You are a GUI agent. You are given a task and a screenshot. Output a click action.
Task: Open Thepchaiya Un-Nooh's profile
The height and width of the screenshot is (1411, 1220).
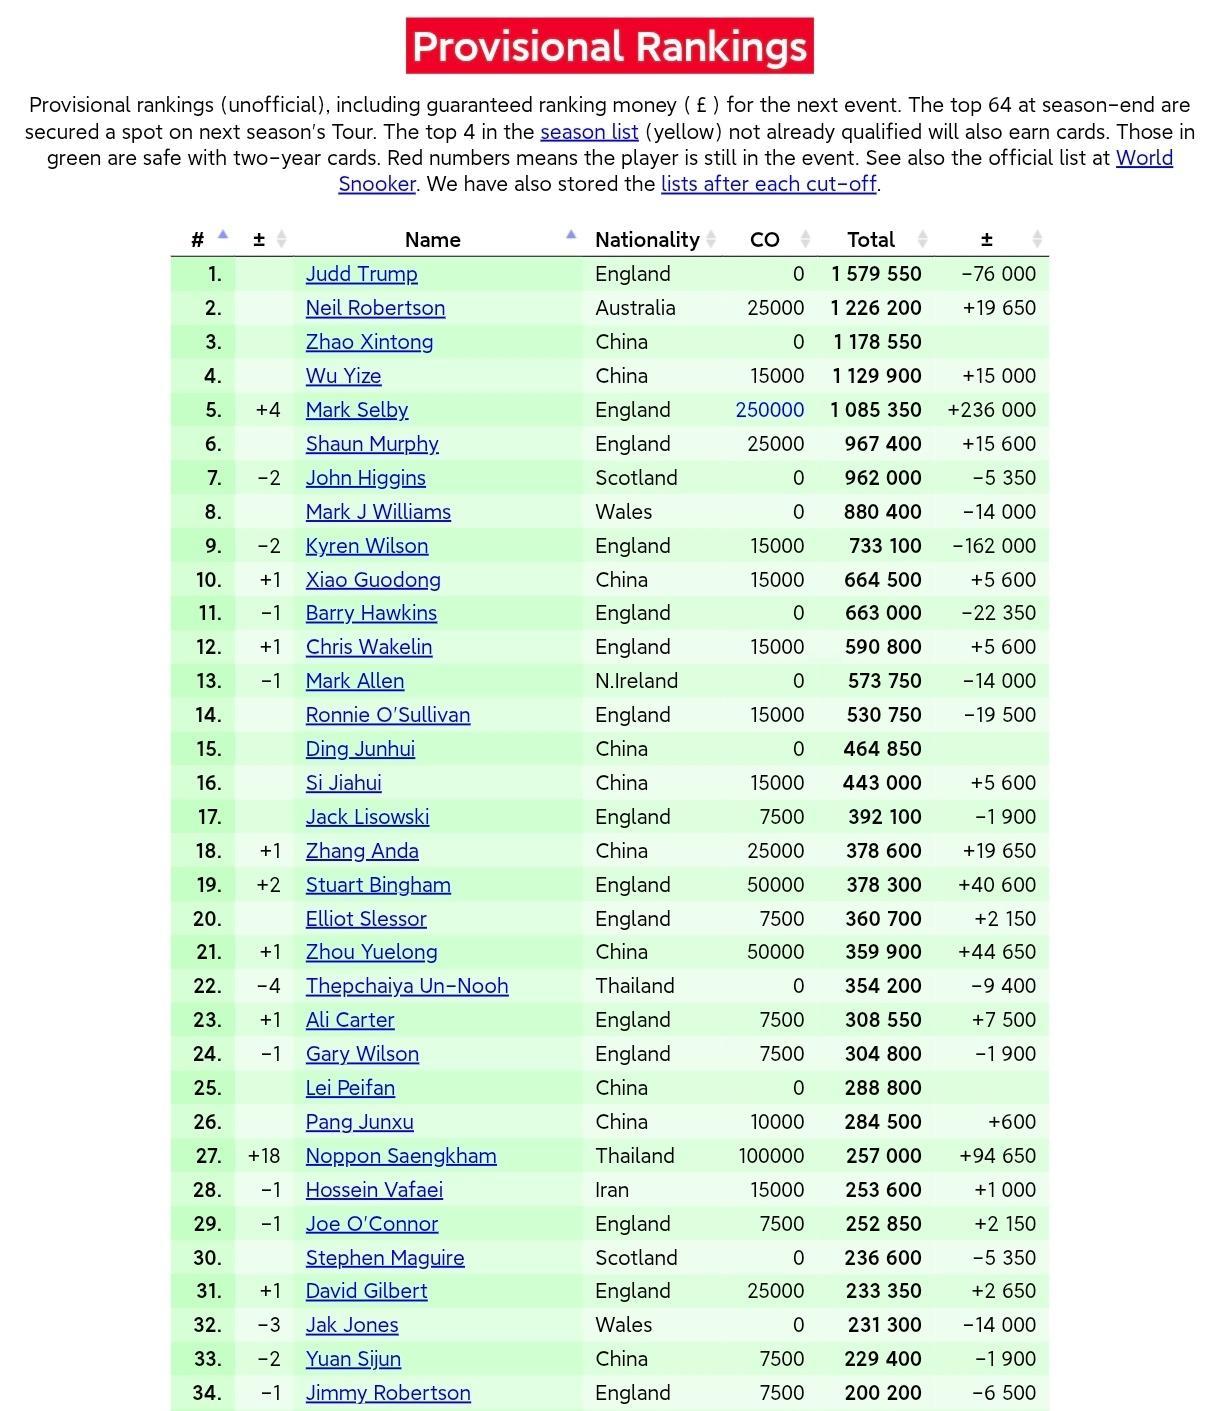click(406, 985)
